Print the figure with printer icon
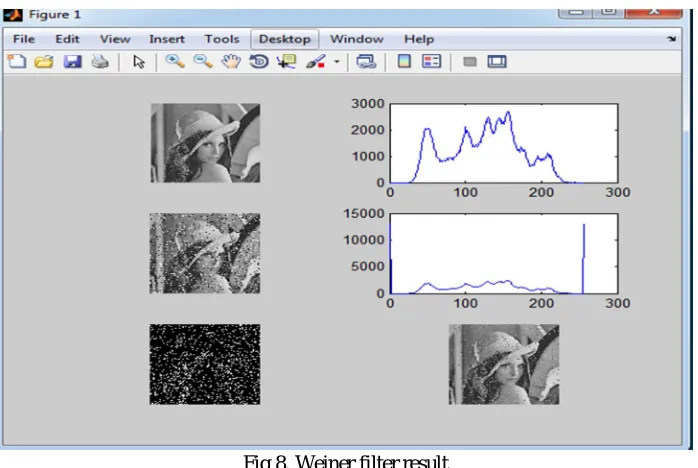Screen dimensions: 698x468 (100, 61)
